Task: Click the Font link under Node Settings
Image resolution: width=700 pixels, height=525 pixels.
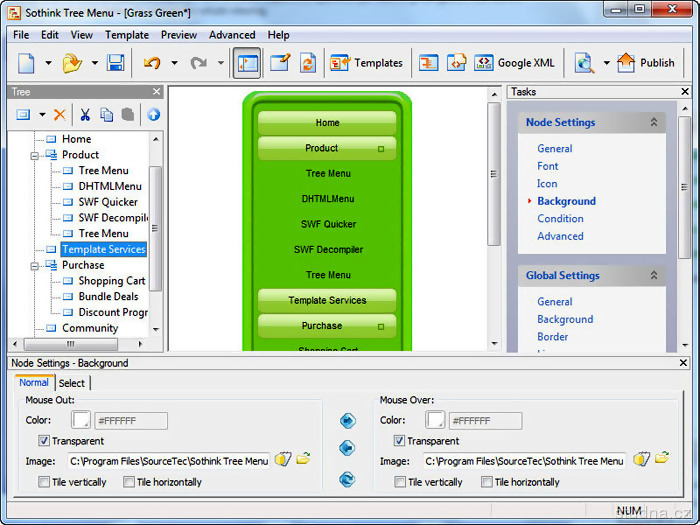Action: [x=548, y=166]
